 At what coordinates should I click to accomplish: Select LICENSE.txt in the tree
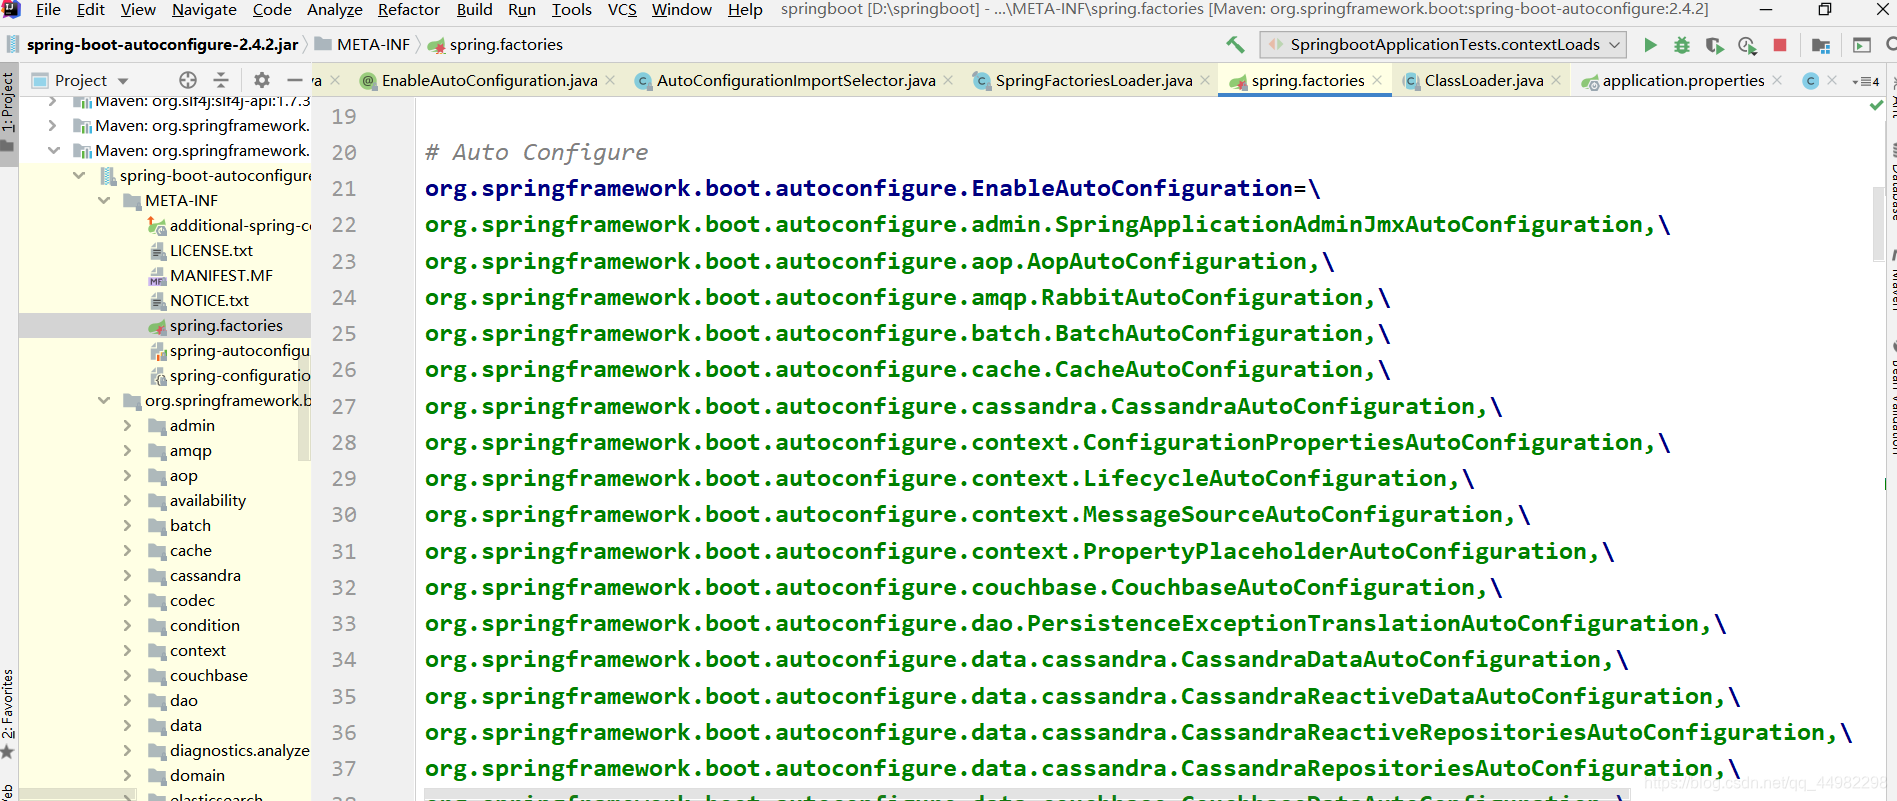click(211, 251)
